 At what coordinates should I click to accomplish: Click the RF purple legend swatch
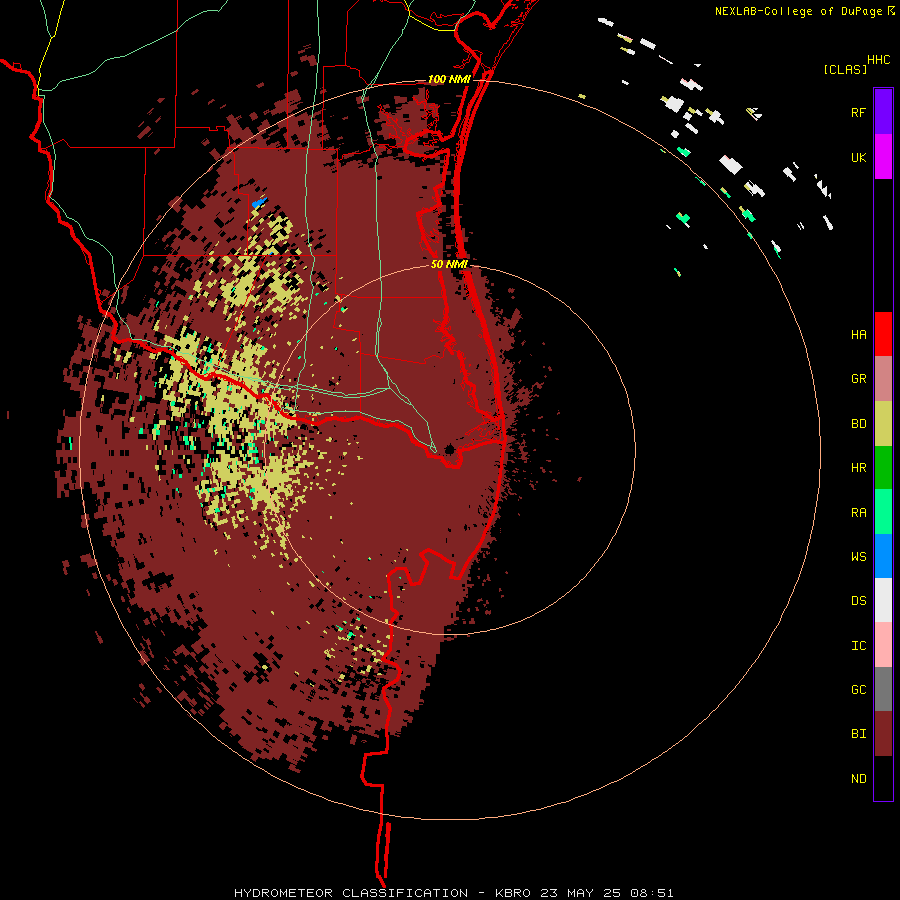(883, 112)
